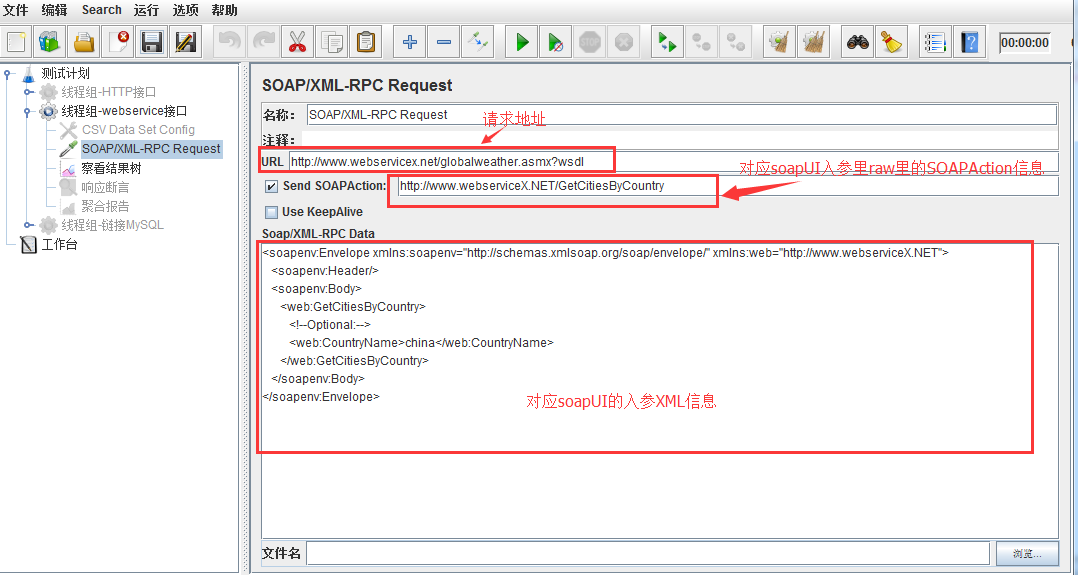Select SOAP/XML-RPC Request tree item
Image resolution: width=1078 pixels, height=575 pixels.
151,149
